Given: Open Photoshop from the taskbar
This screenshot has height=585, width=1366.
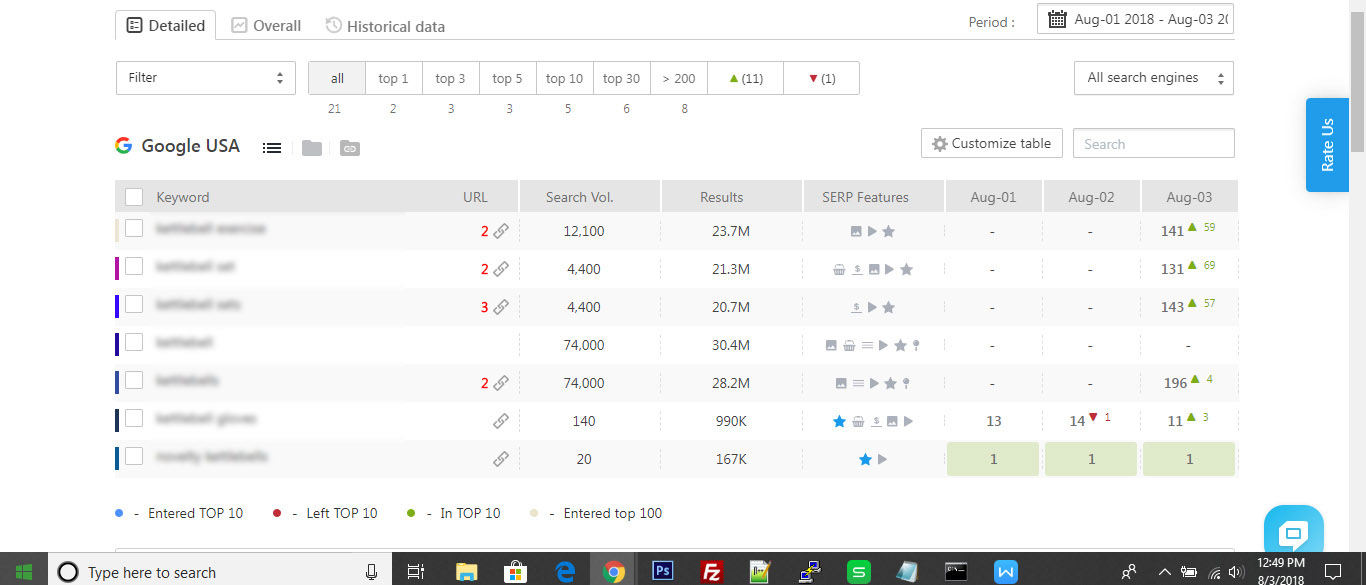Looking at the screenshot, I should point(662,571).
